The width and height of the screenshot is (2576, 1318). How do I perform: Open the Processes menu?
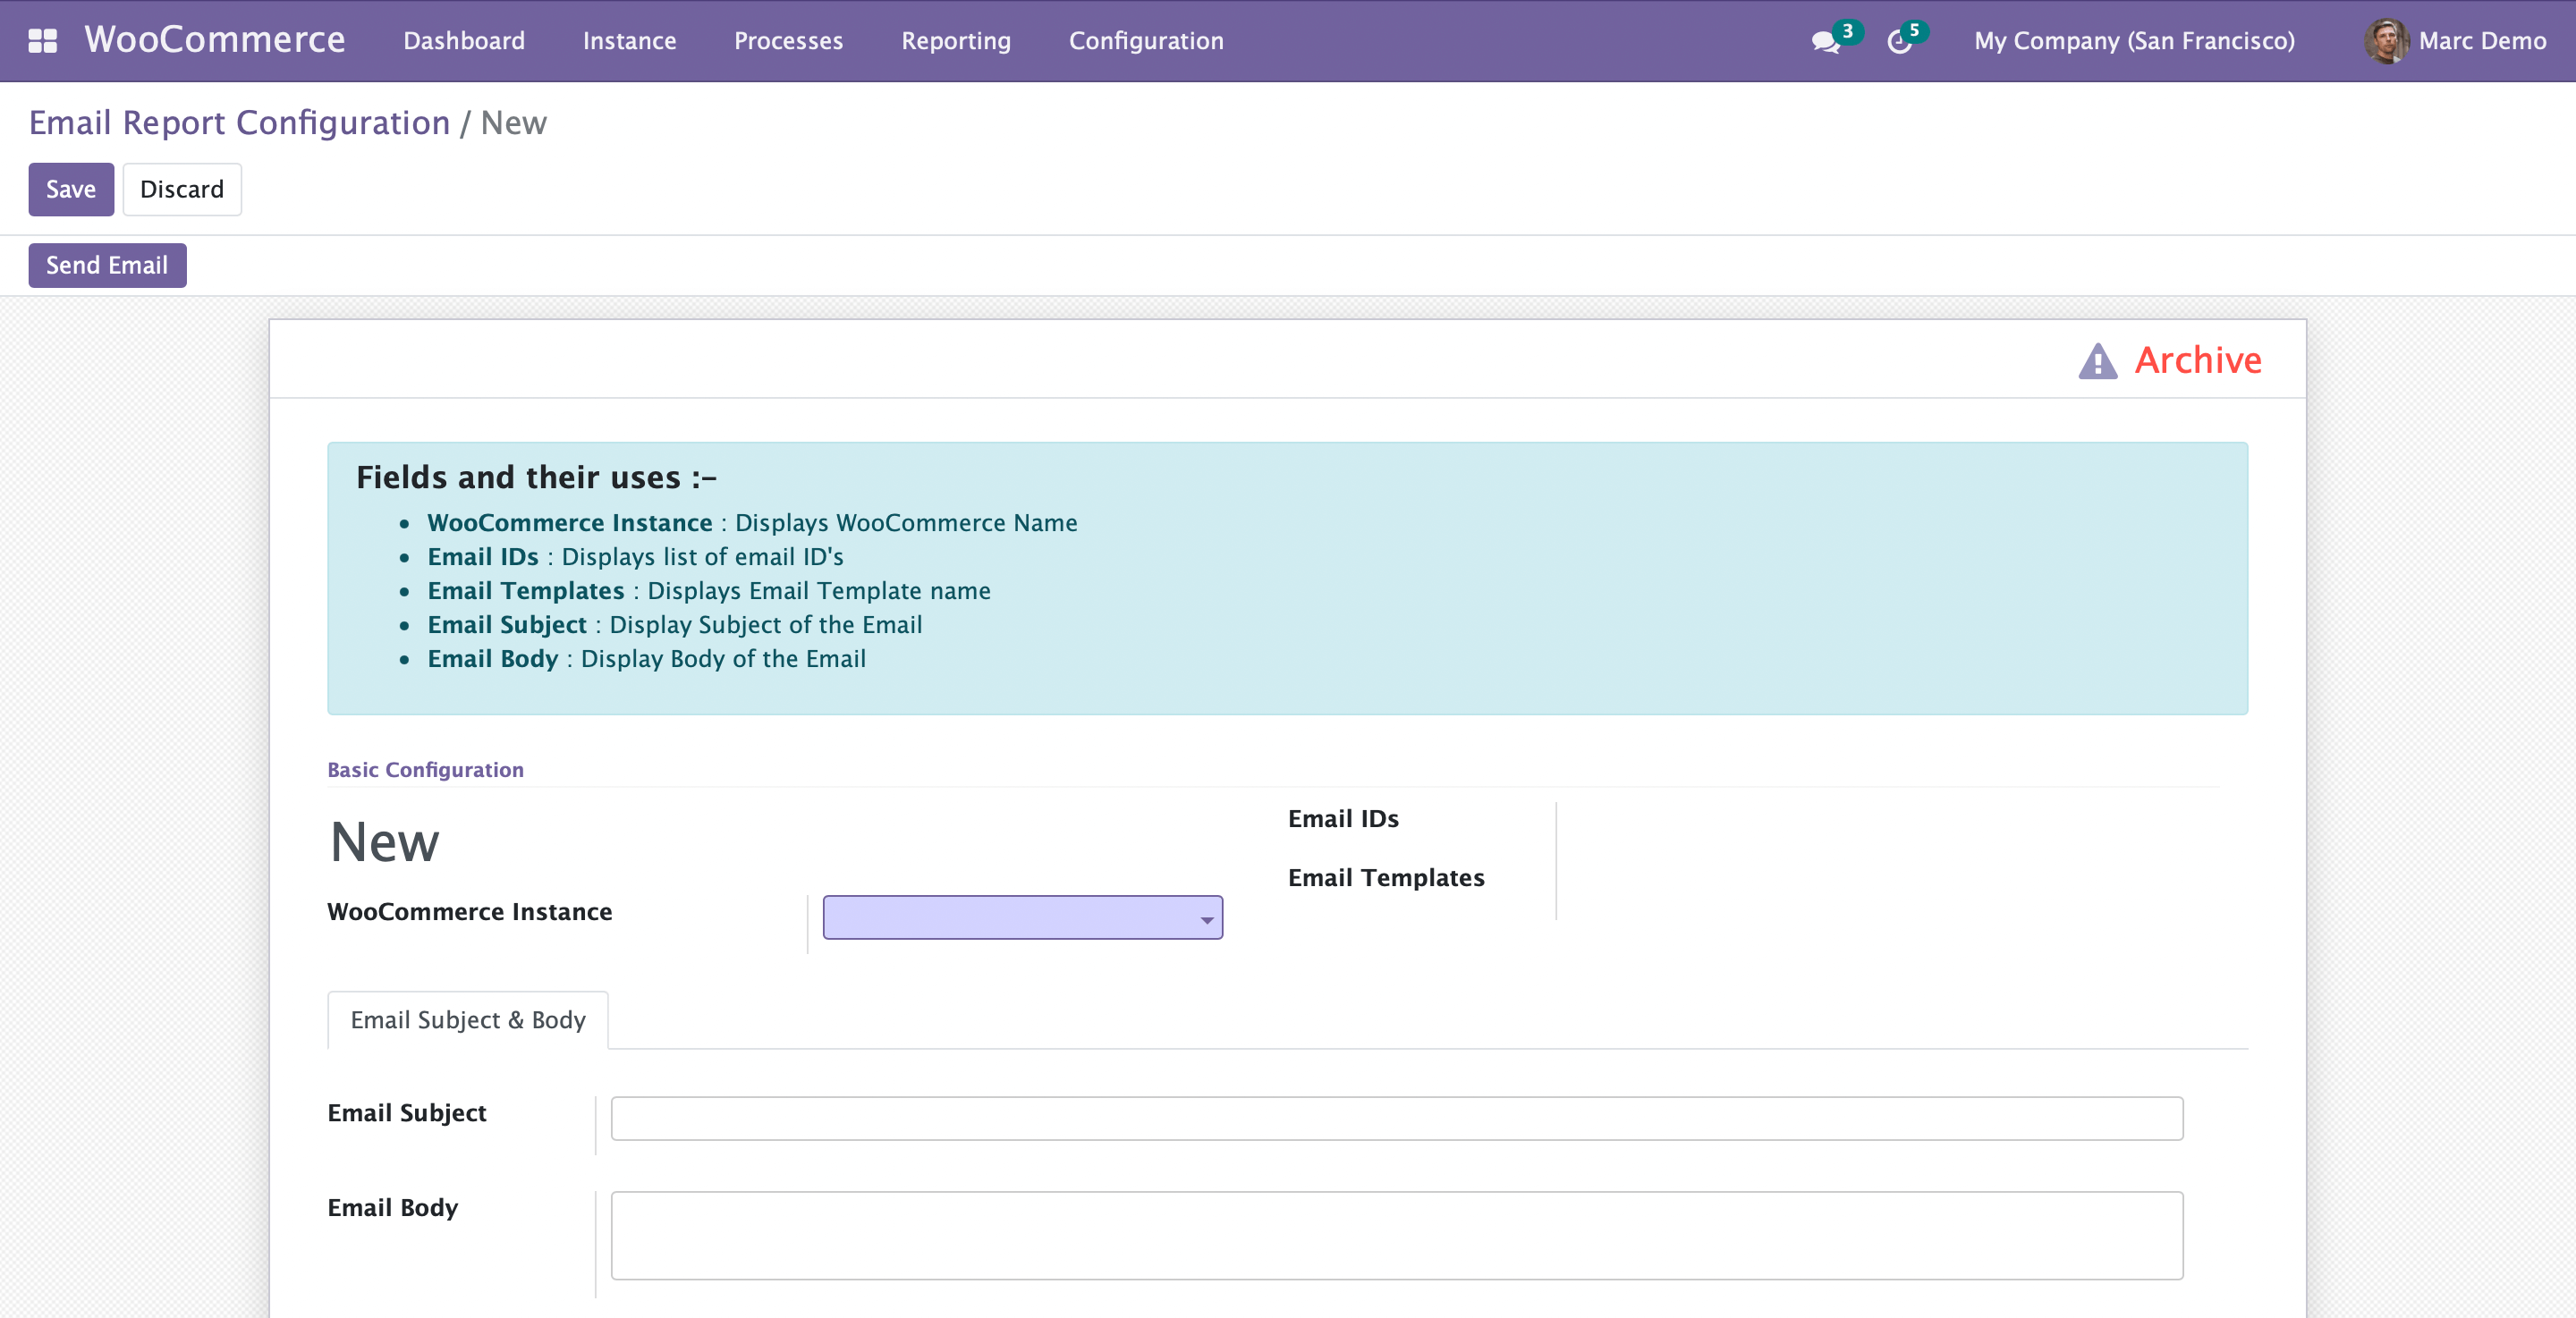(788, 41)
